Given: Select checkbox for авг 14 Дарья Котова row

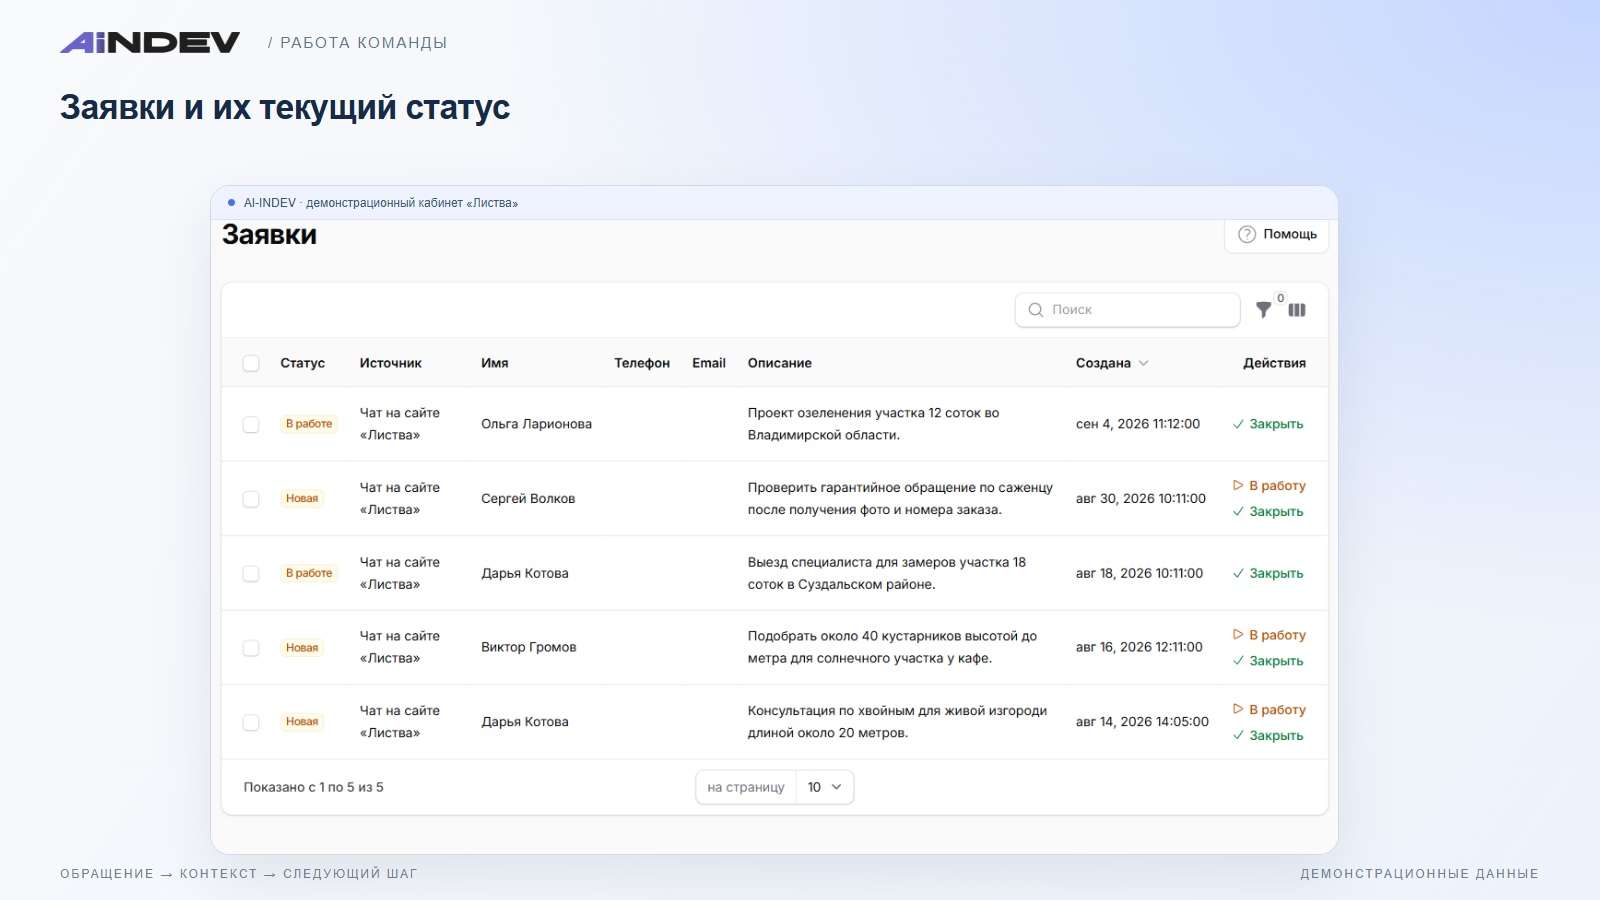Looking at the screenshot, I should point(251,722).
